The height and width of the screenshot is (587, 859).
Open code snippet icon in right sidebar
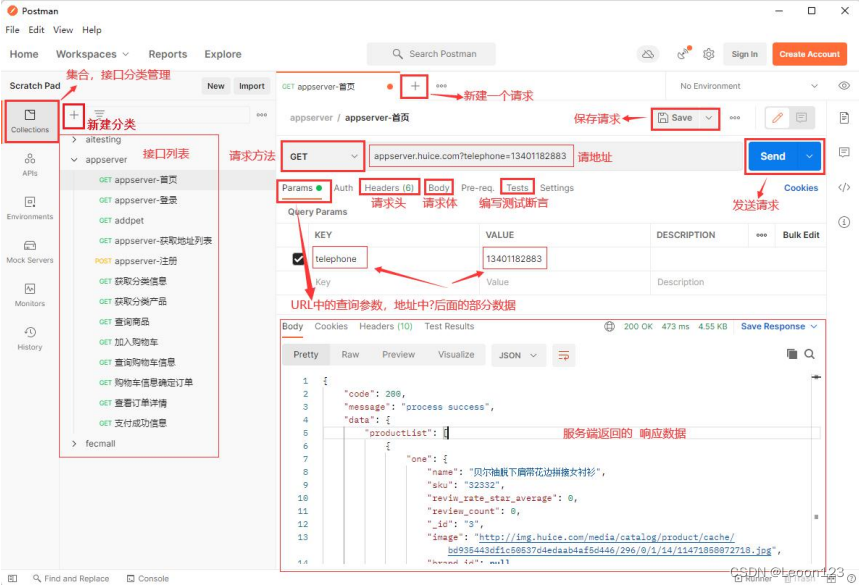[844, 187]
